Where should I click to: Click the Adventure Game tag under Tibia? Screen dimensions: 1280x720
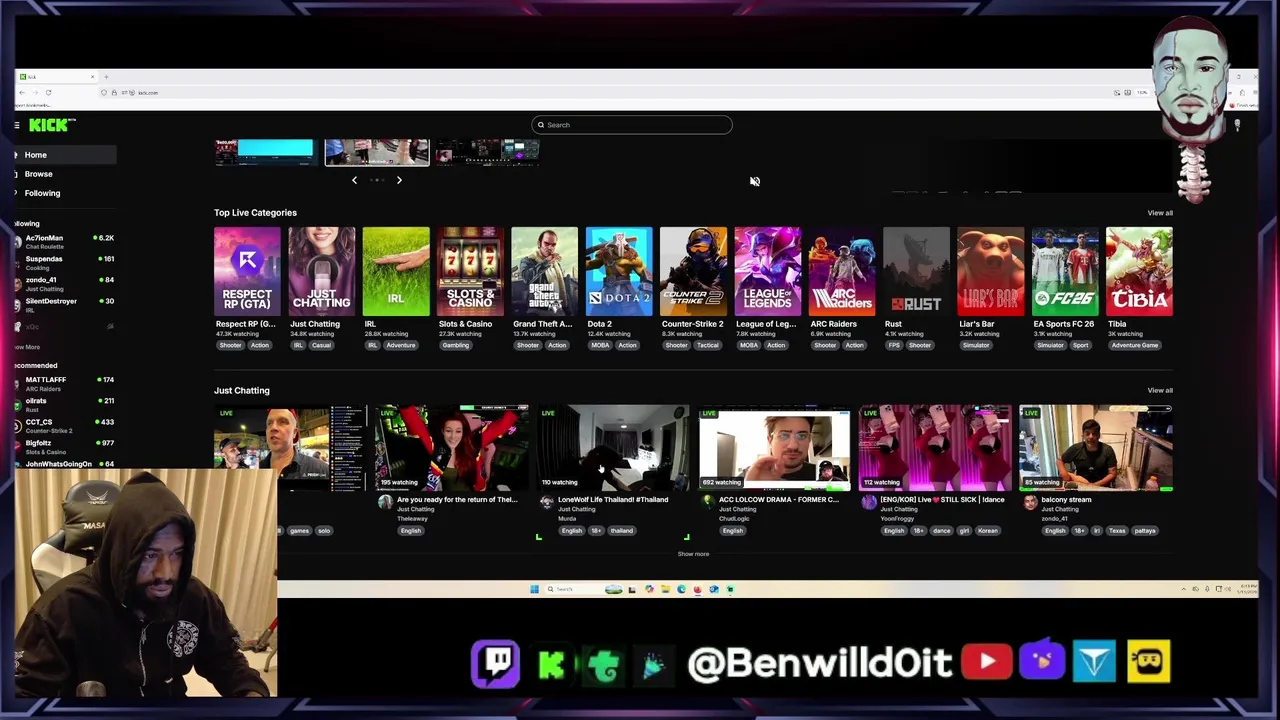1135,346
